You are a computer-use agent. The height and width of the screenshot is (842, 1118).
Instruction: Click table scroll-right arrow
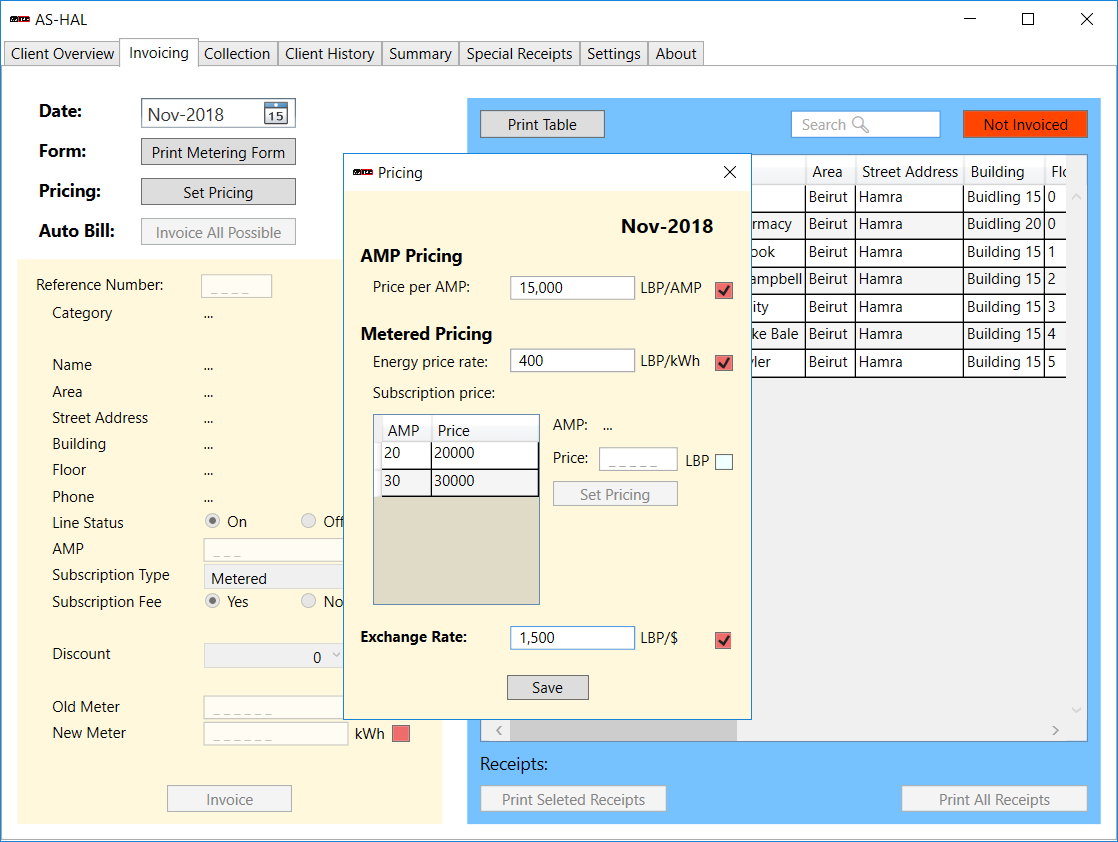pos(1055,730)
